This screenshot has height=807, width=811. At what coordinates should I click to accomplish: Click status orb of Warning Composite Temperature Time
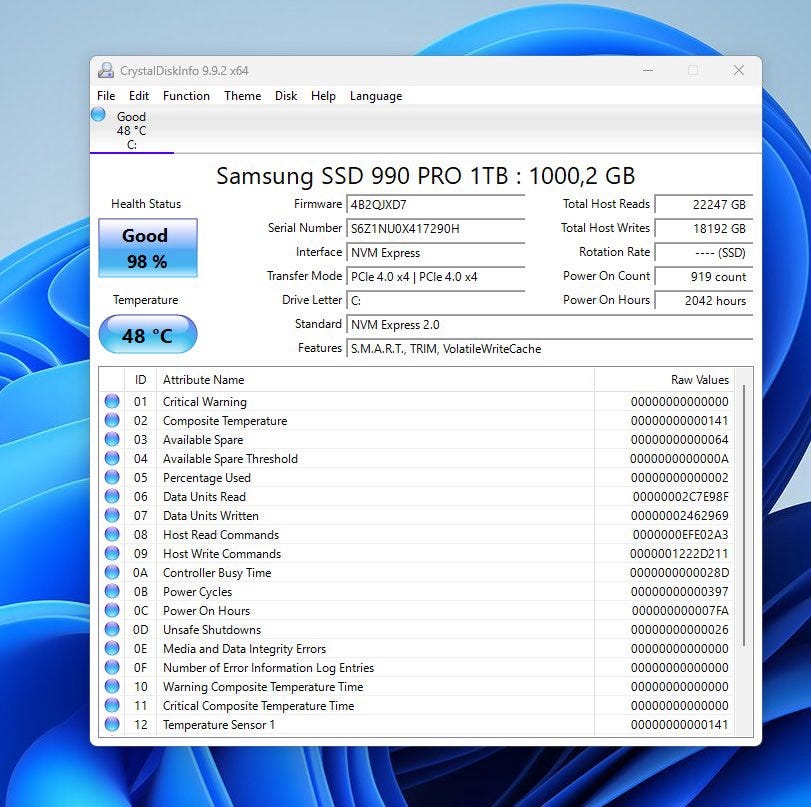tap(112, 686)
